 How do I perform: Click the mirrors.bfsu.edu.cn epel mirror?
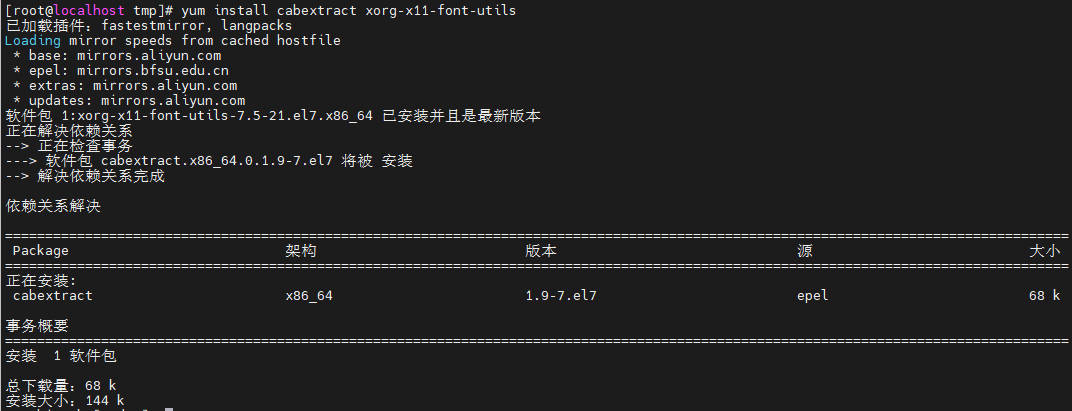152,70
